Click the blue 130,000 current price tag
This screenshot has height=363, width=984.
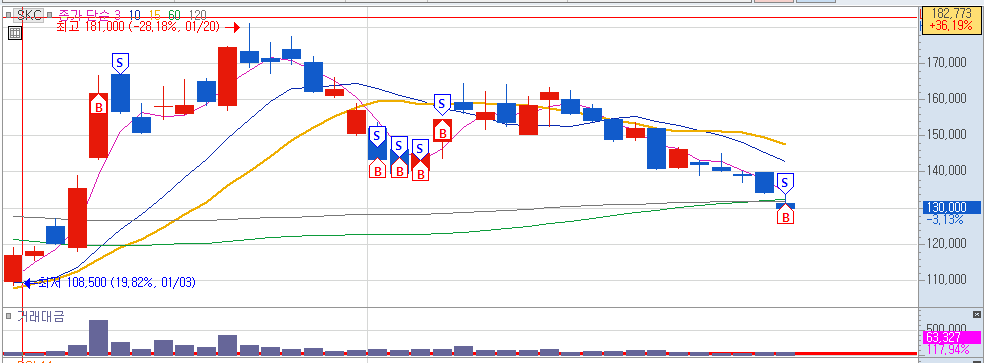(952, 208)
